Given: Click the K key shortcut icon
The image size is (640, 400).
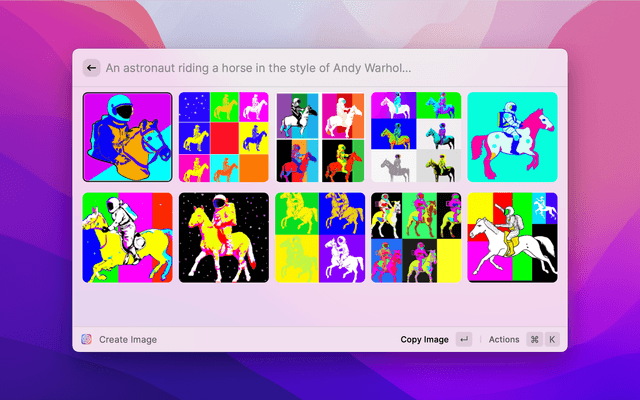Looking at the screenshot, I should [x=551, y=339].
